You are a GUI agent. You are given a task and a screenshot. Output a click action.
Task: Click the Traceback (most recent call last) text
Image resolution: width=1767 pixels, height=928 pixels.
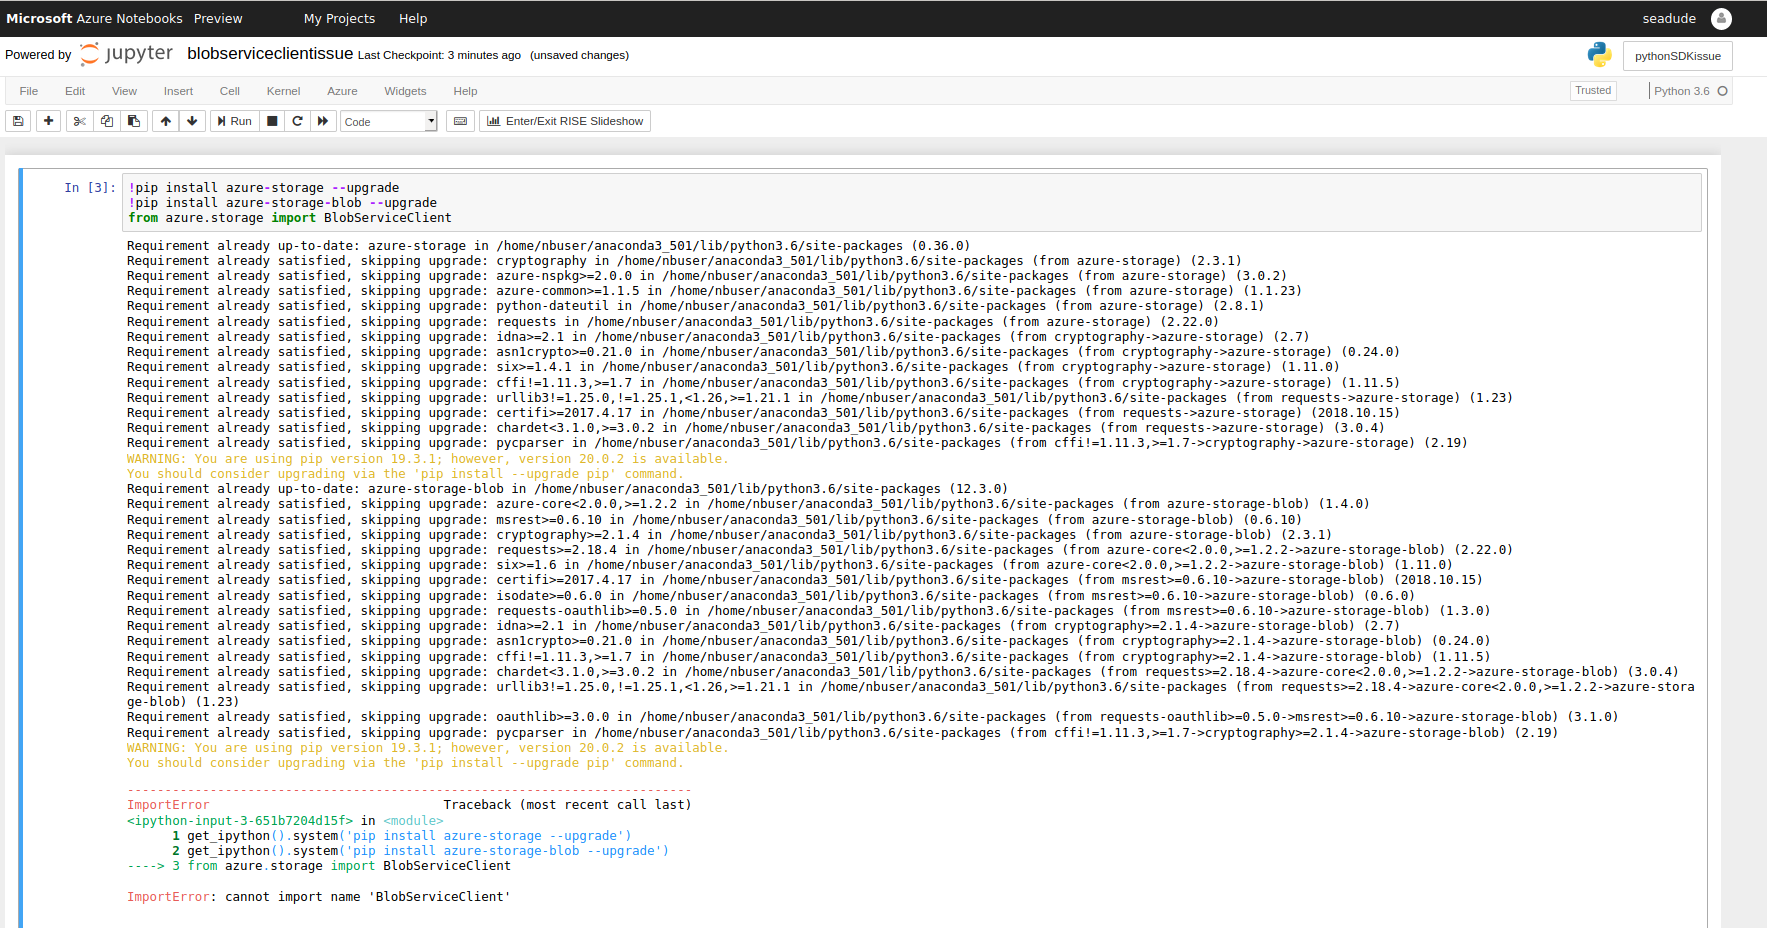[x=567, y=805]
